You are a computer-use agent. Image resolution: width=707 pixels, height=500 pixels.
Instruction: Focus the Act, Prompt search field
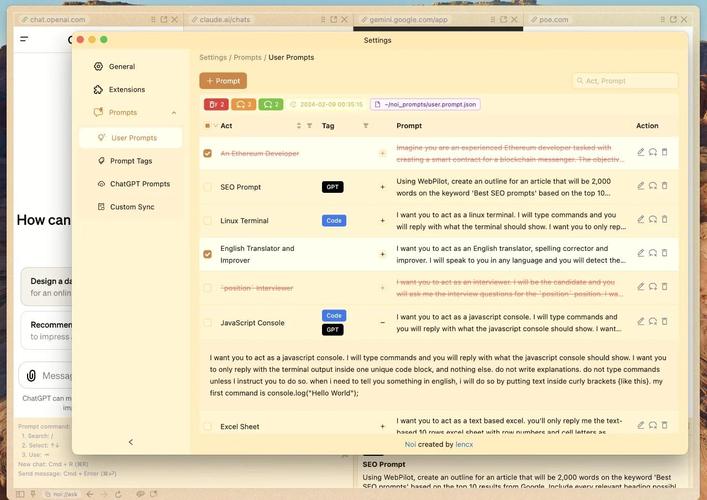(625, 81)
